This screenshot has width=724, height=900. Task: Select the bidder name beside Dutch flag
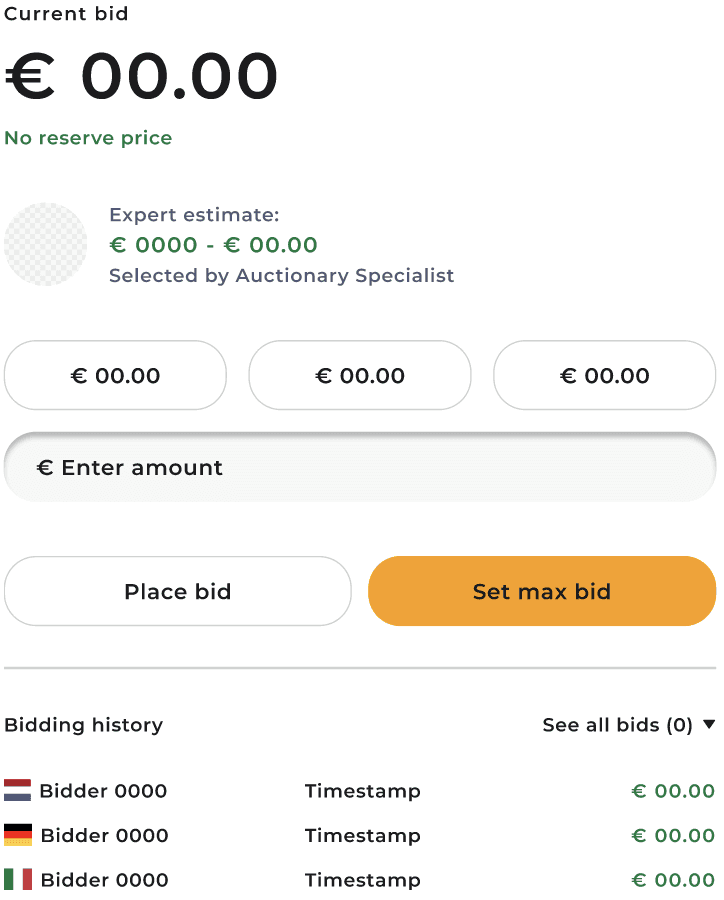[103, 791]
